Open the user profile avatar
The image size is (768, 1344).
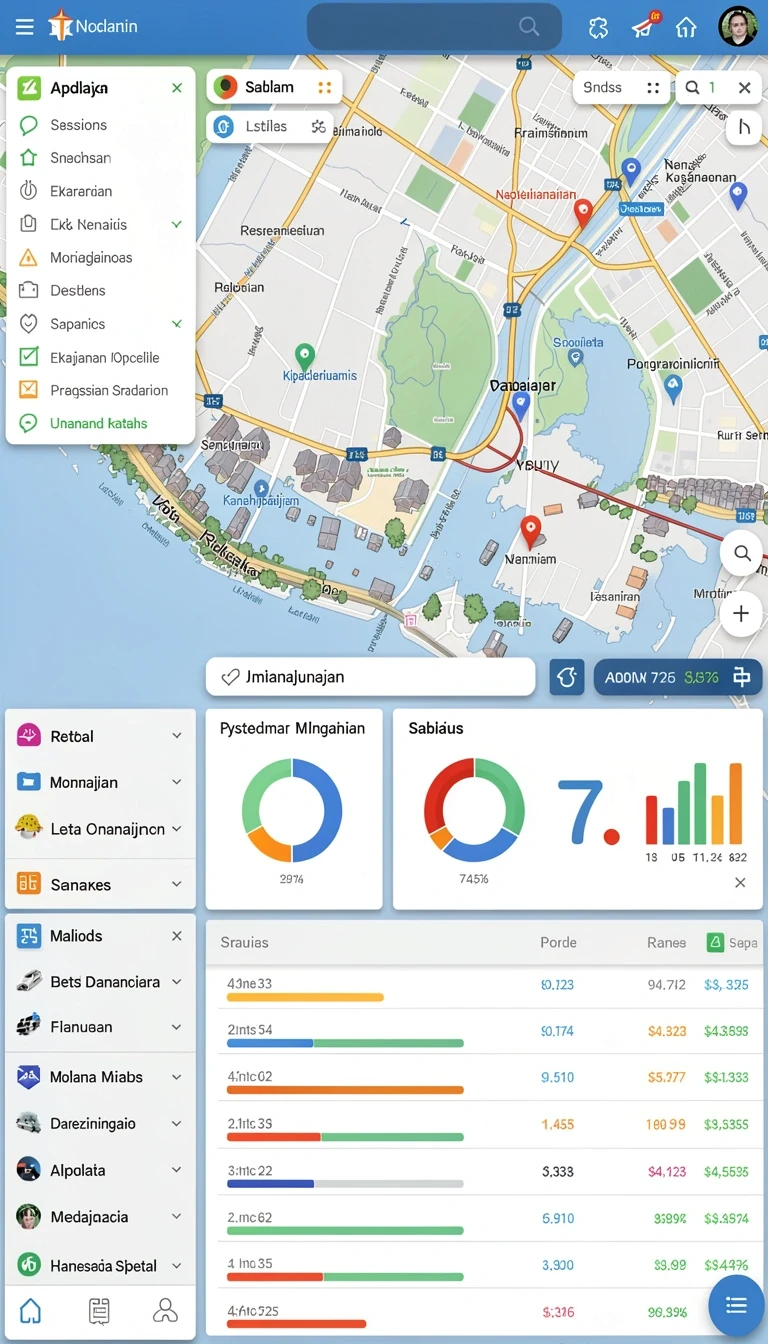tap(738, 26)
